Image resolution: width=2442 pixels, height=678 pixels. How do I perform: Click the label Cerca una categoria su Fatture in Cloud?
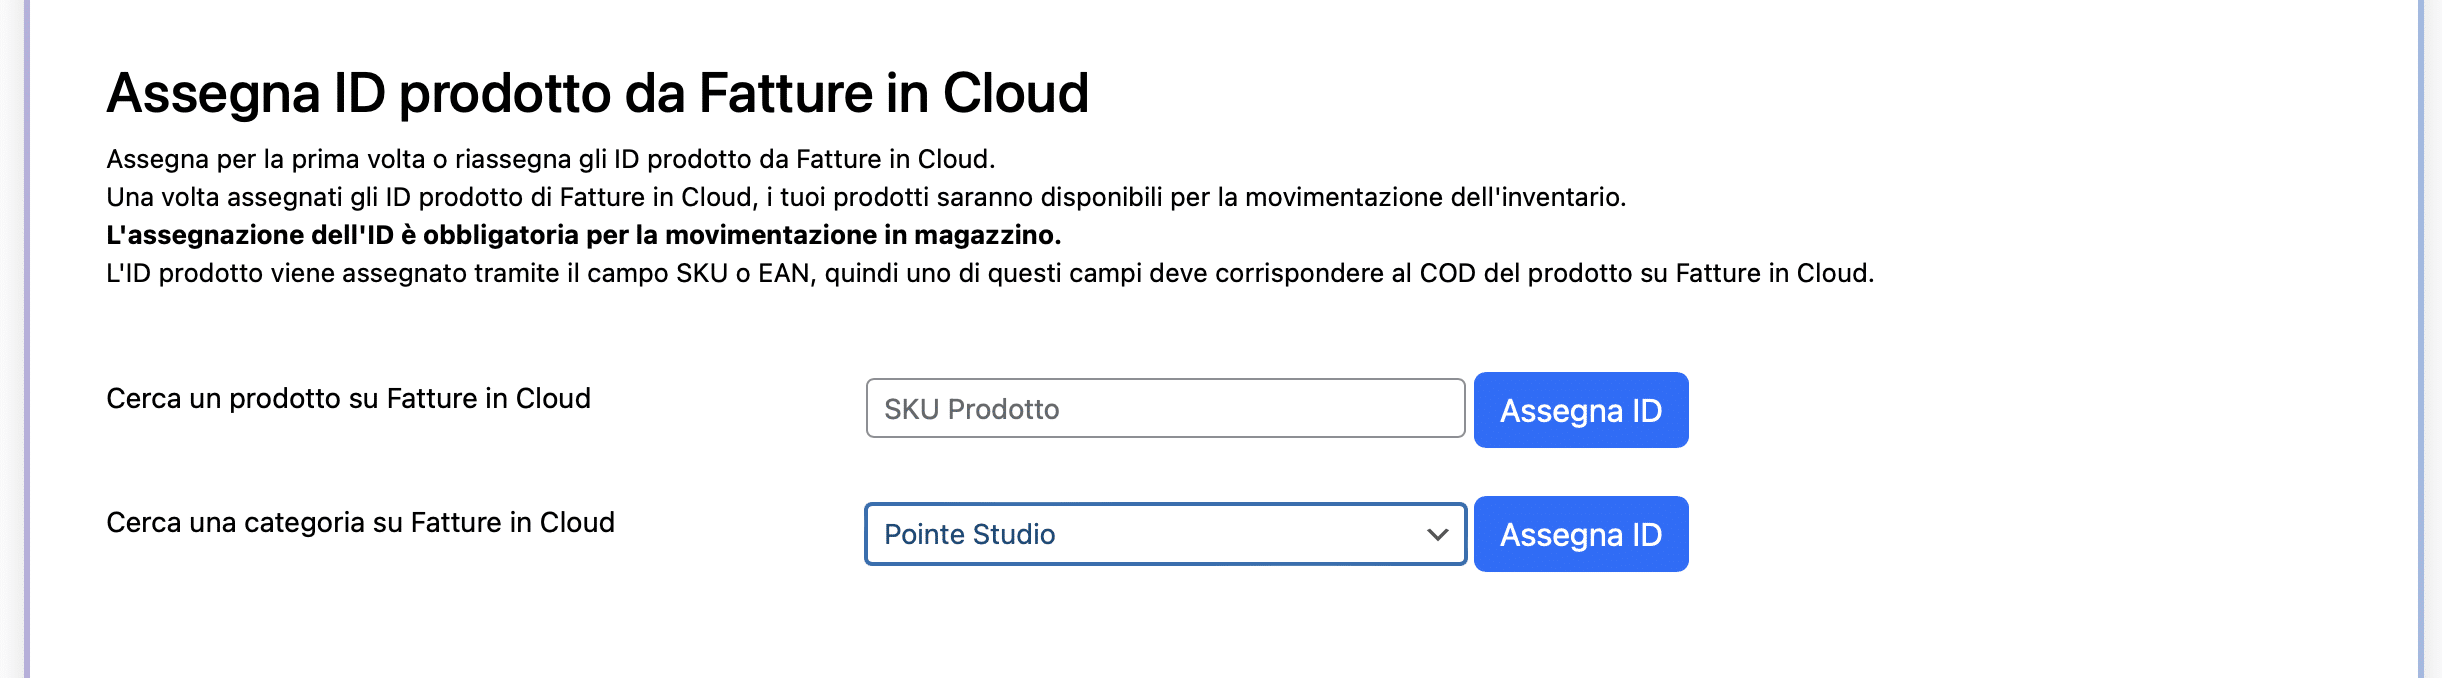coord(360,523)
